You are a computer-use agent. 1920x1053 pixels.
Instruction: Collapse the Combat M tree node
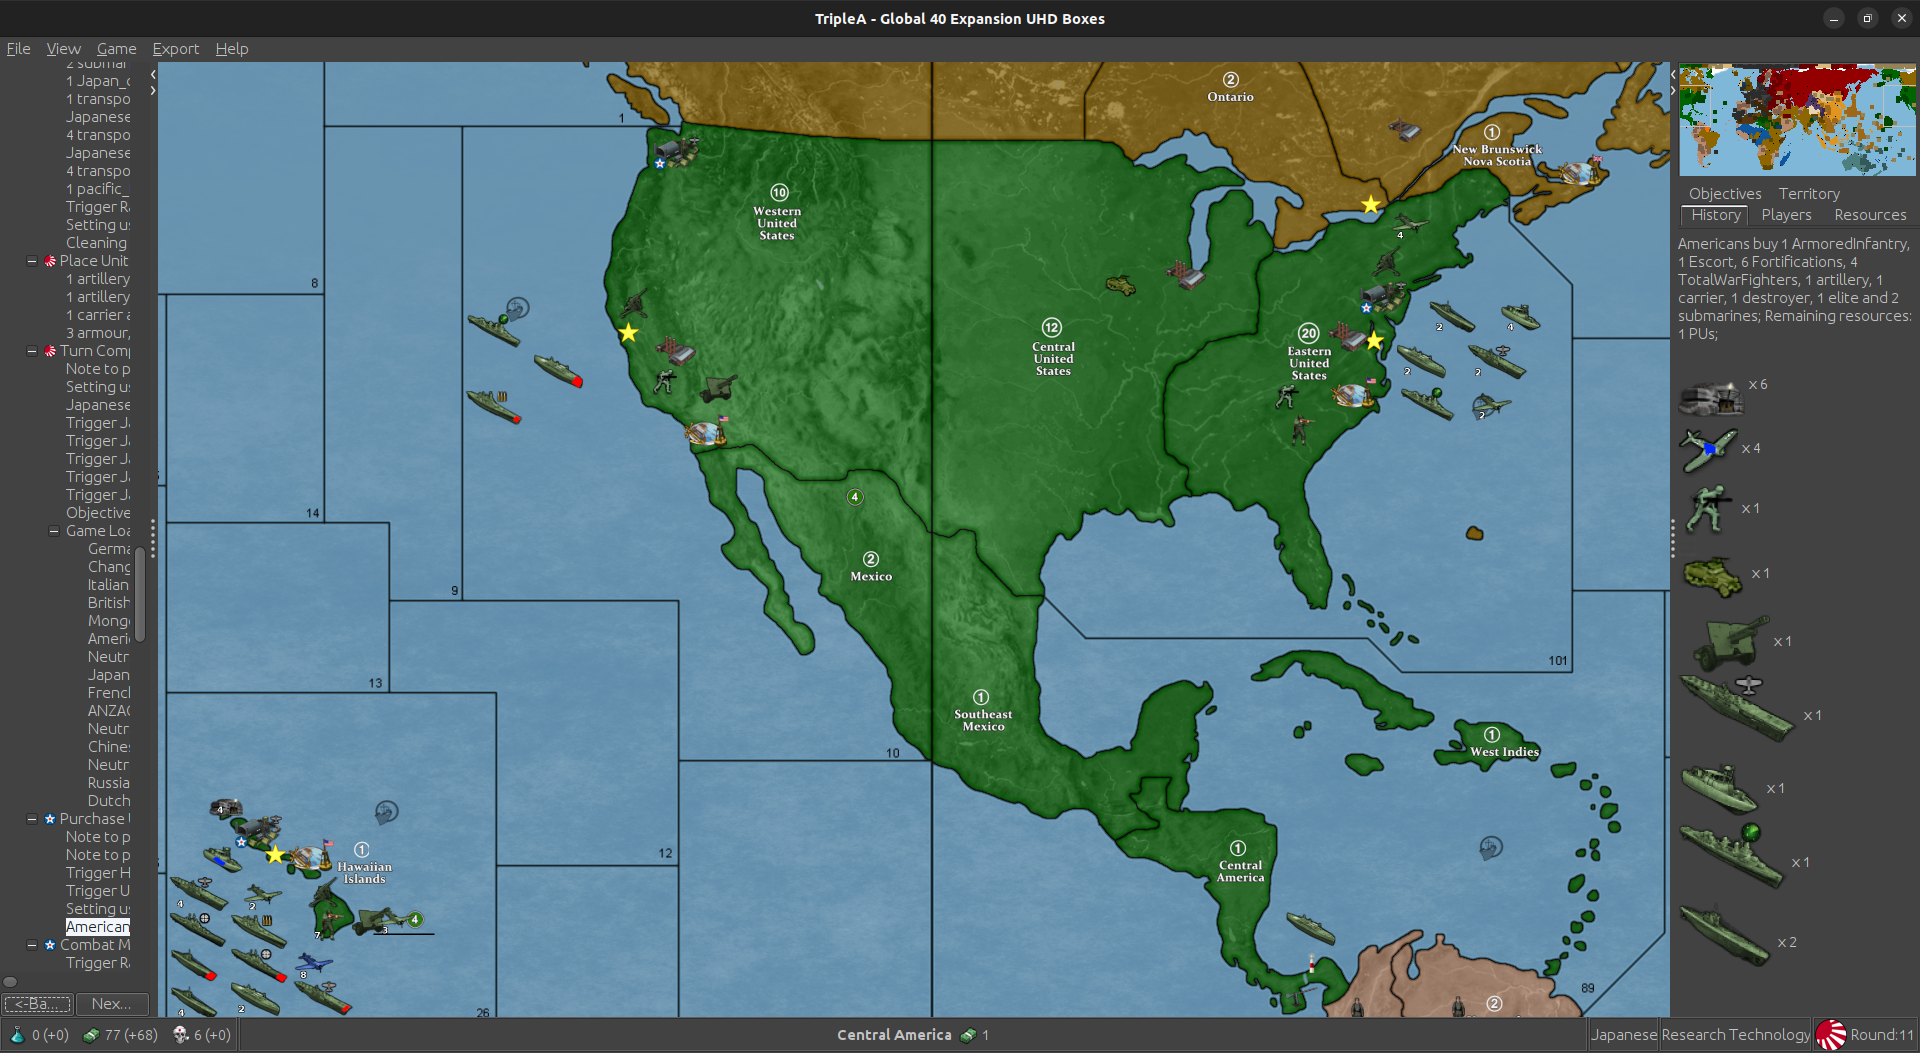coord(32,945)
